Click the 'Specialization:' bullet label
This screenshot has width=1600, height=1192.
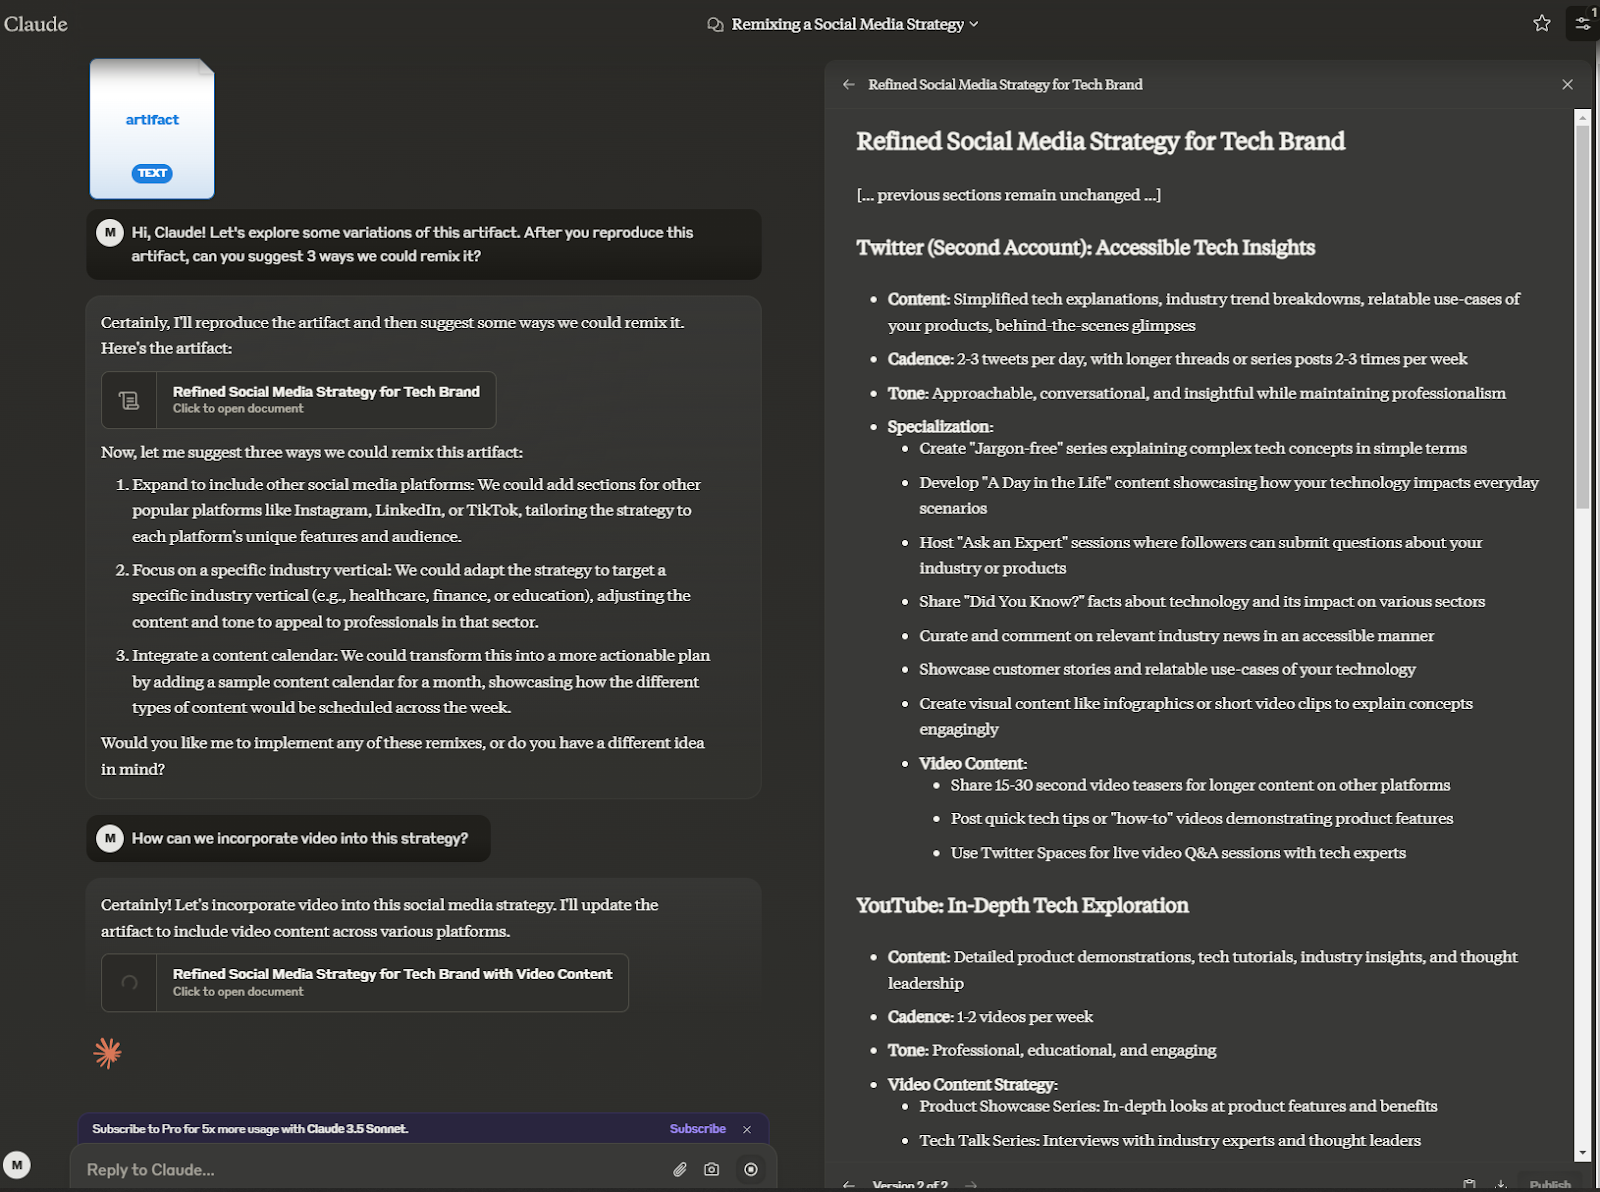940,427
